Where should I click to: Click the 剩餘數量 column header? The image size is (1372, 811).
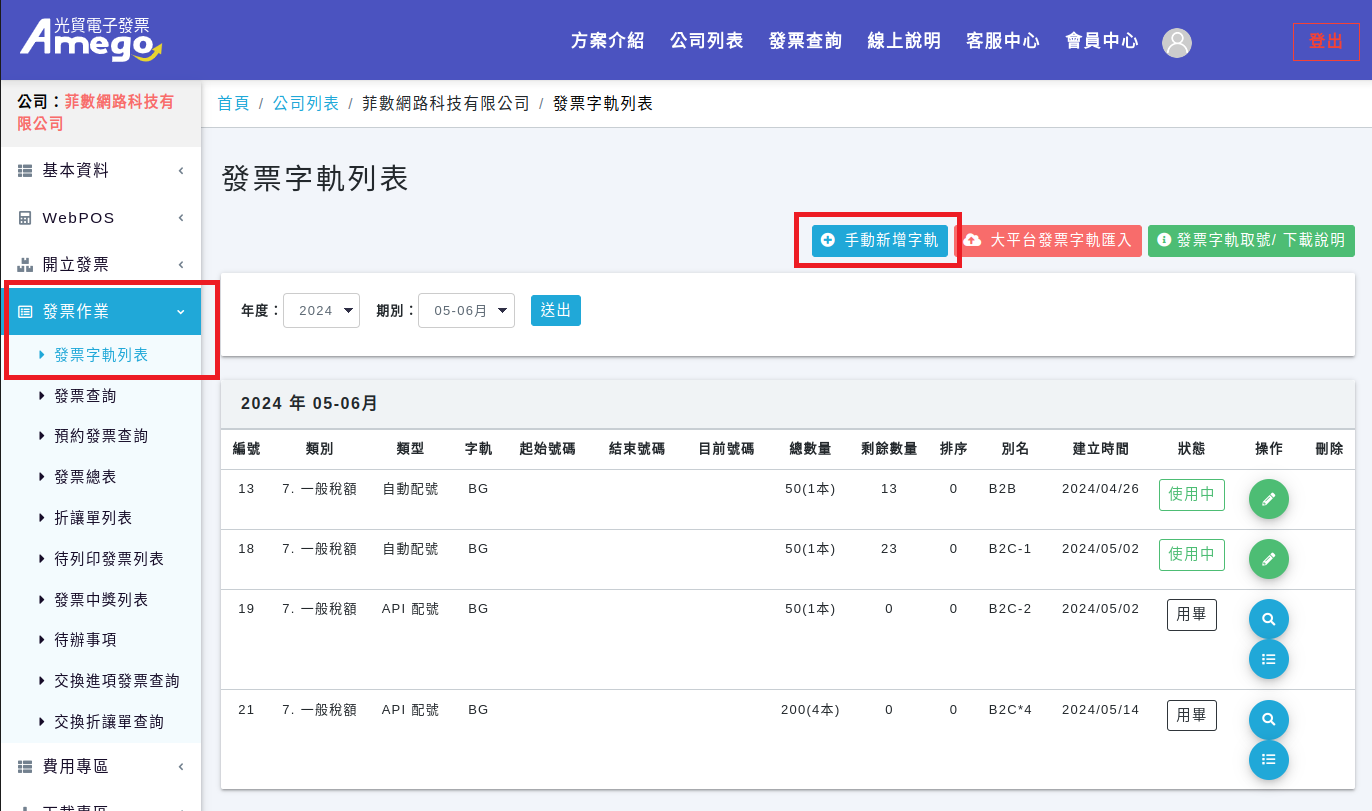pyautogui.click(x=889, y=449)
